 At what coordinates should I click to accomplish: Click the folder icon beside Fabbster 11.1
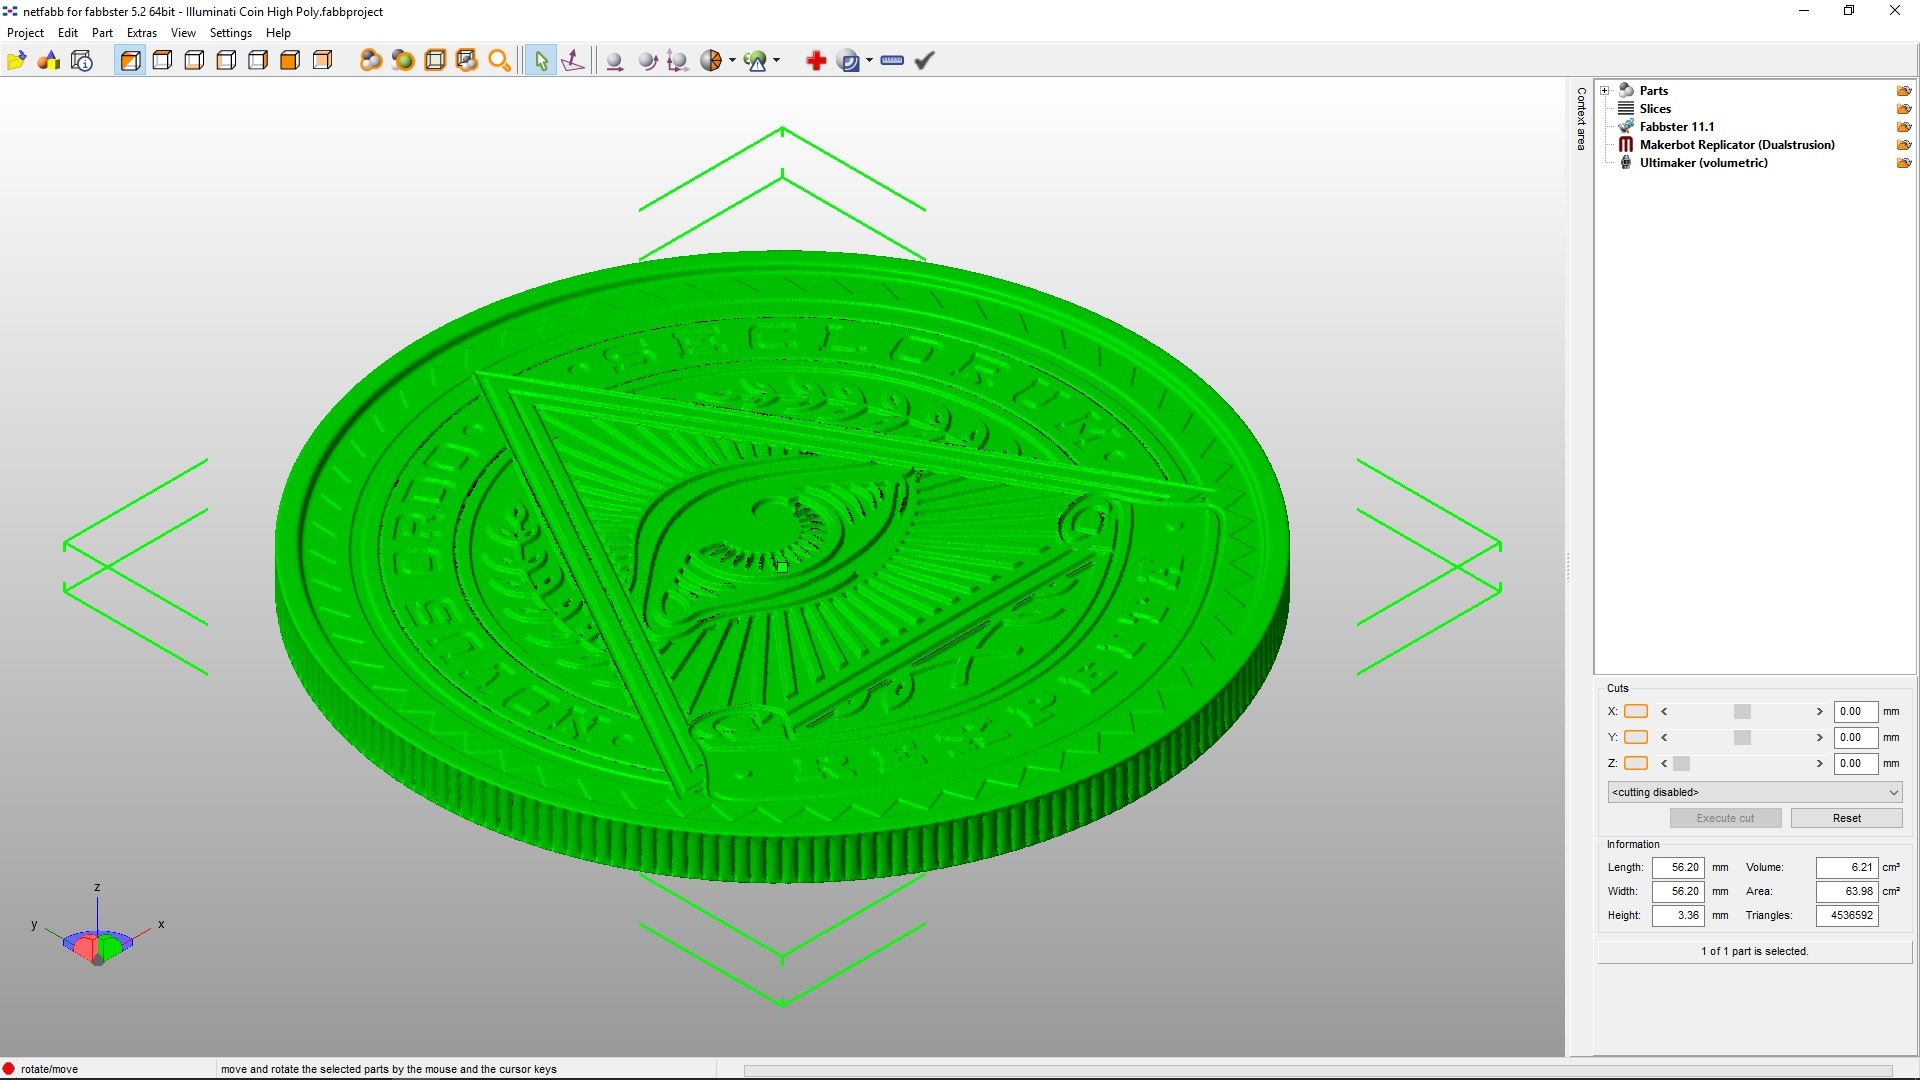(x=1904, y=127)
